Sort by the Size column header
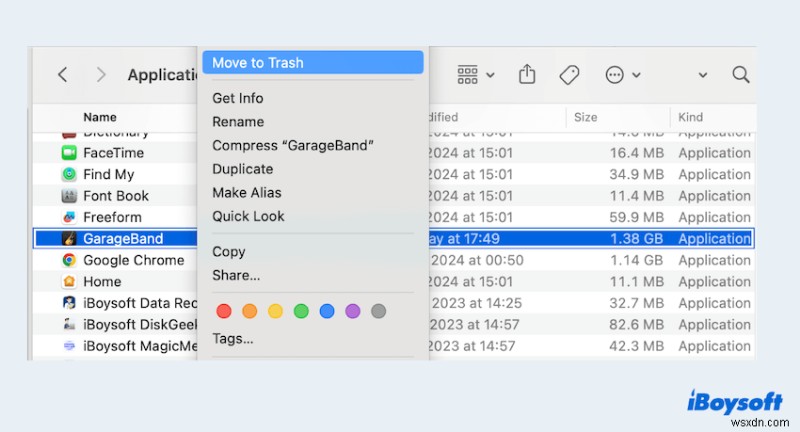 pos(586,117)
